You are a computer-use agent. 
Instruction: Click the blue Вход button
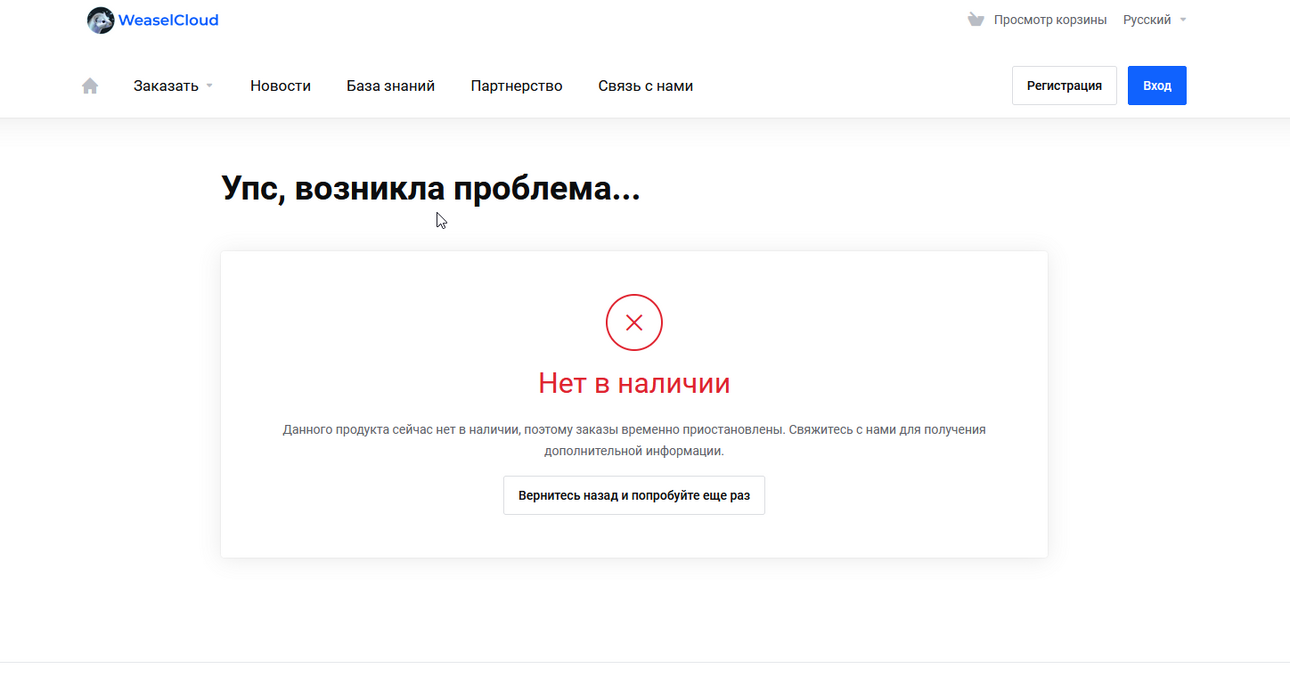(x=1157, y=86)
